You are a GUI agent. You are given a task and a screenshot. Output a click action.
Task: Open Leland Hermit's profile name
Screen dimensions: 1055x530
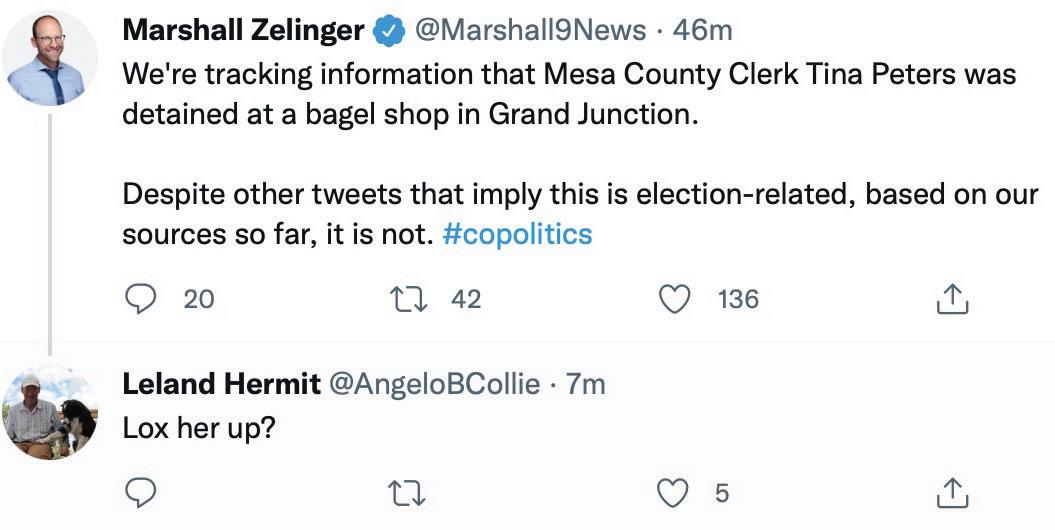[x=221, y=383]
